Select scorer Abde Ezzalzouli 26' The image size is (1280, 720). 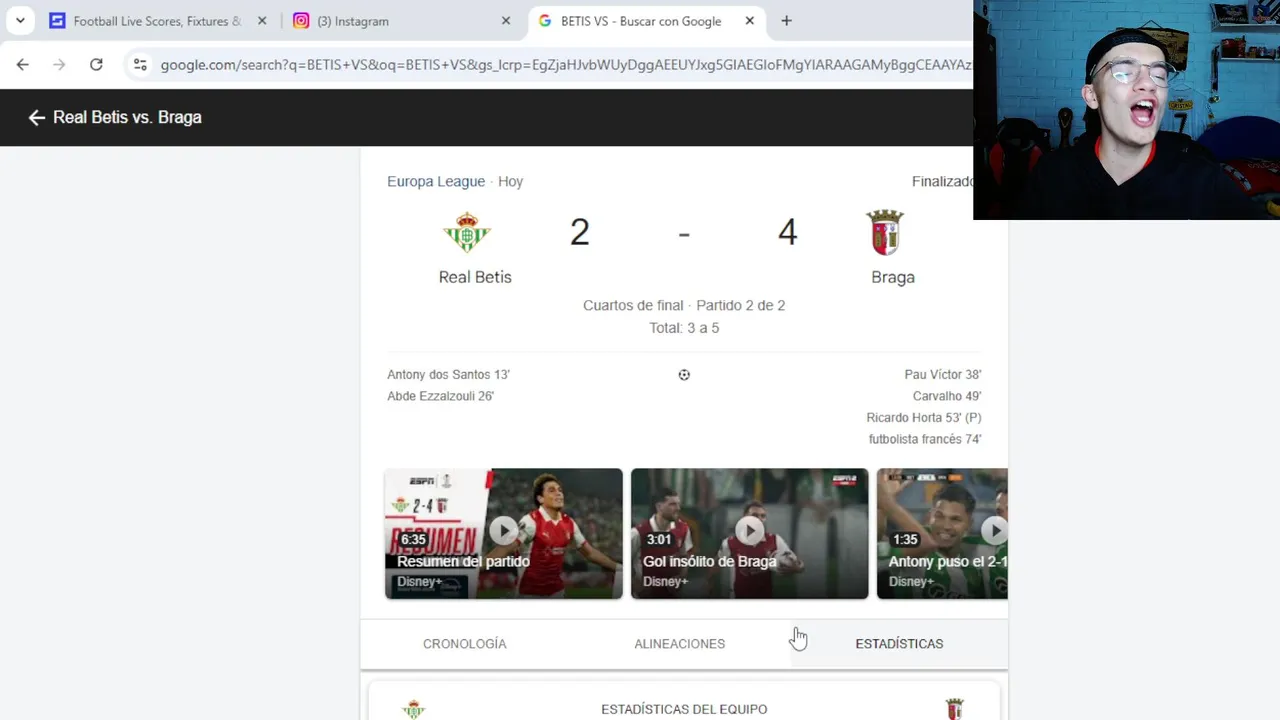click(x=440, y=396)
